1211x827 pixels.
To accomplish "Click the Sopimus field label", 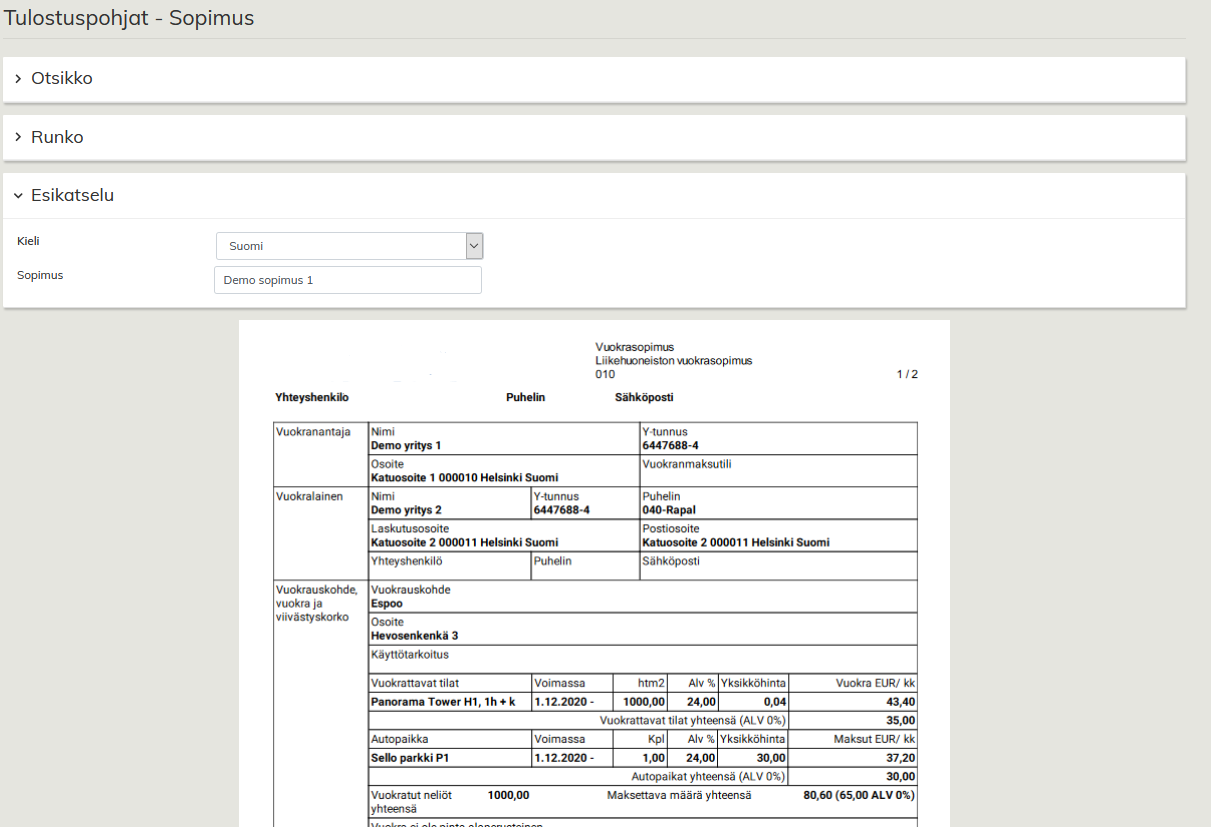I will coord(40,274).
